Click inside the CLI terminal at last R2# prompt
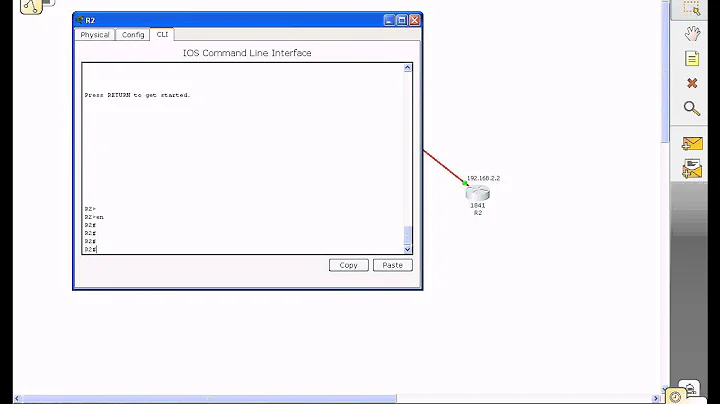720x404 pixels. point(91,249)
